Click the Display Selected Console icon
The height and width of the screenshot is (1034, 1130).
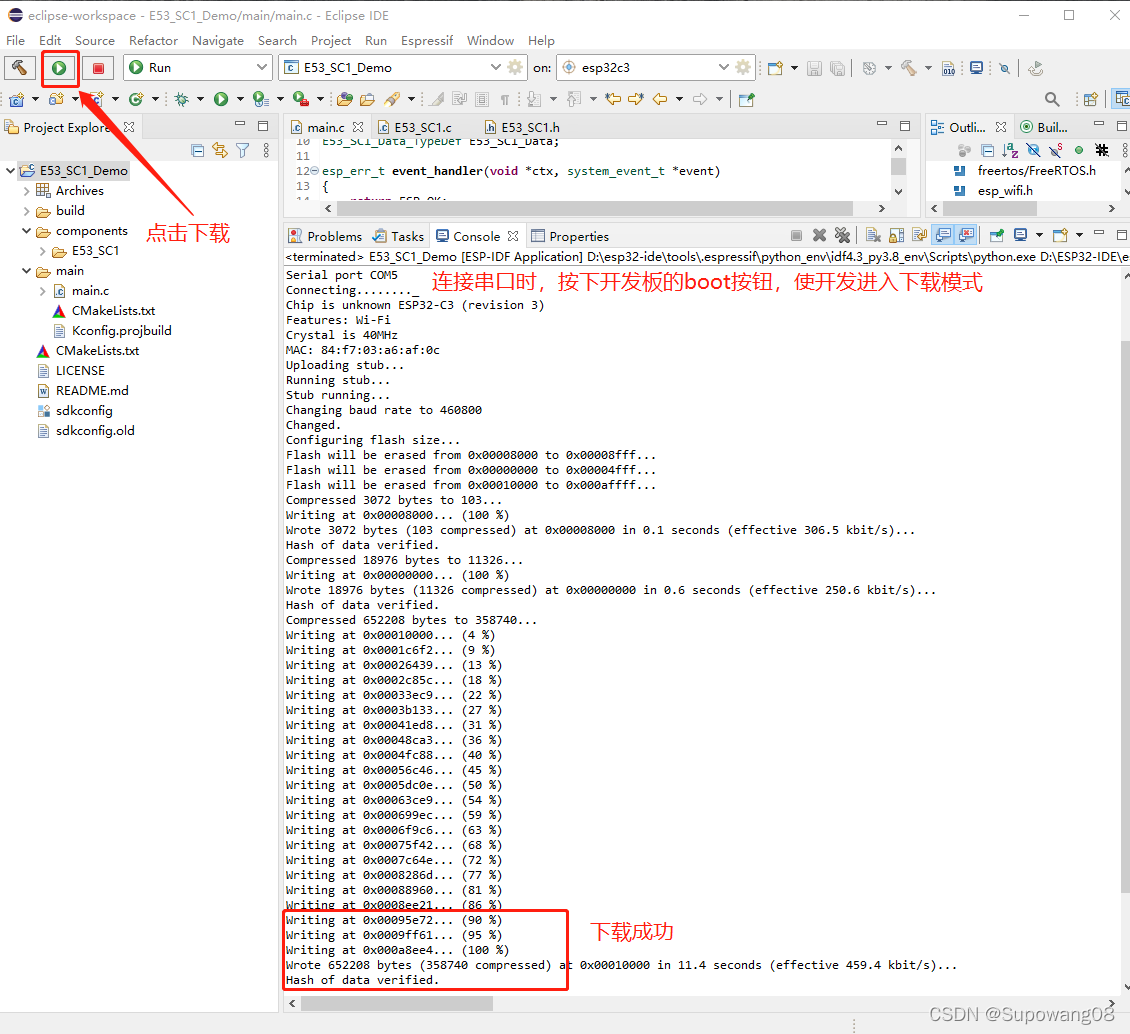coord(1020,236)
